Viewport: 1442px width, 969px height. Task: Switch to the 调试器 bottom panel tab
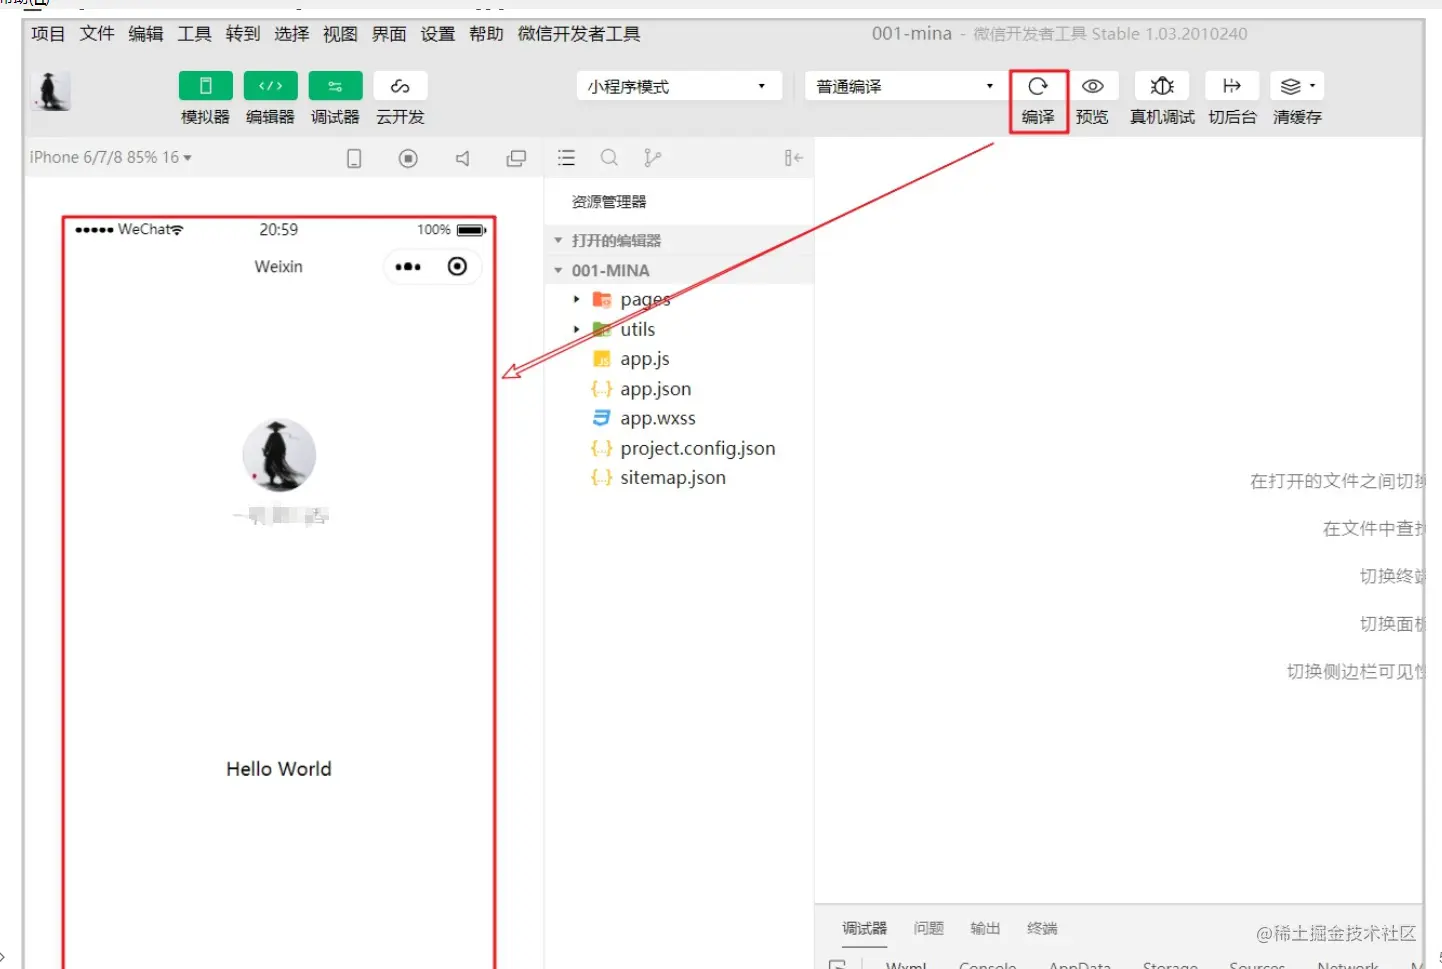click(x=864, y=928)
